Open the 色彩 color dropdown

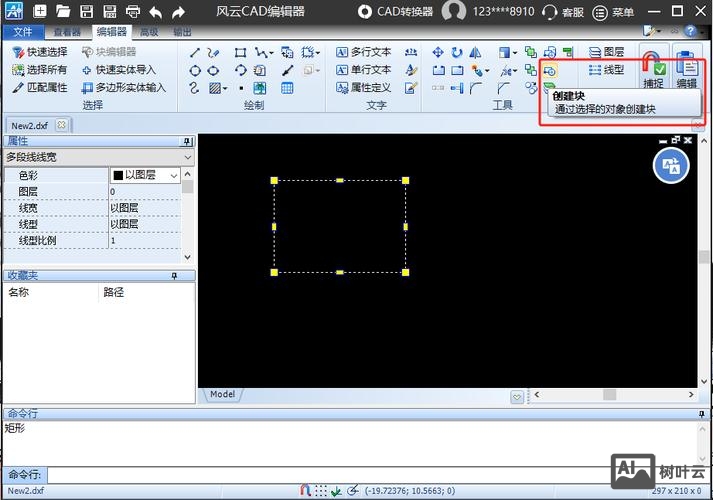[174, 175]
